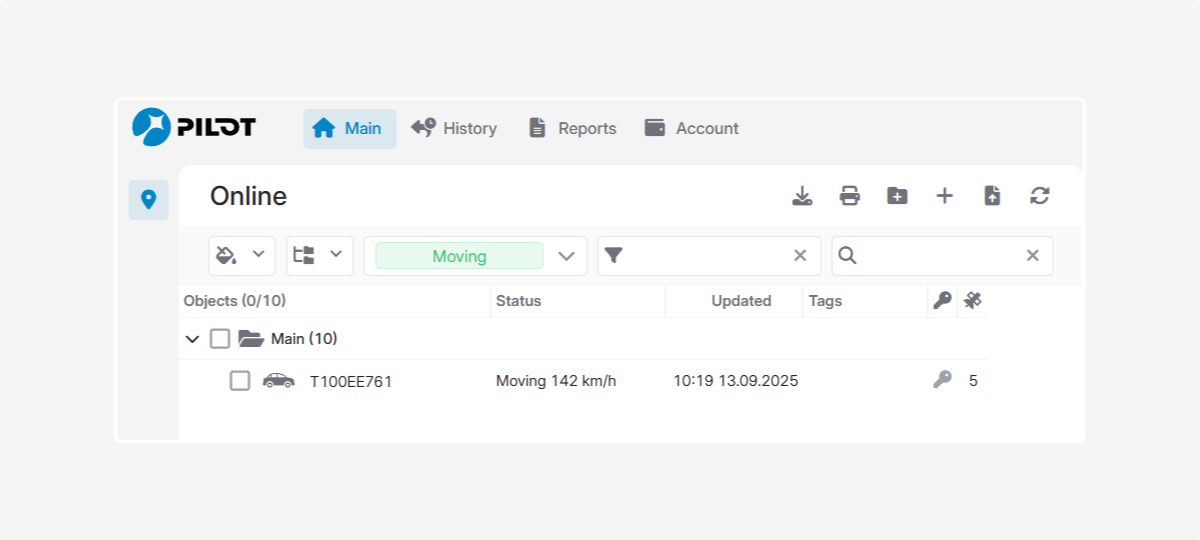Open the History tab
Image resolution: width=1200 pixels, height=540 pixels.
click(454, 128)
